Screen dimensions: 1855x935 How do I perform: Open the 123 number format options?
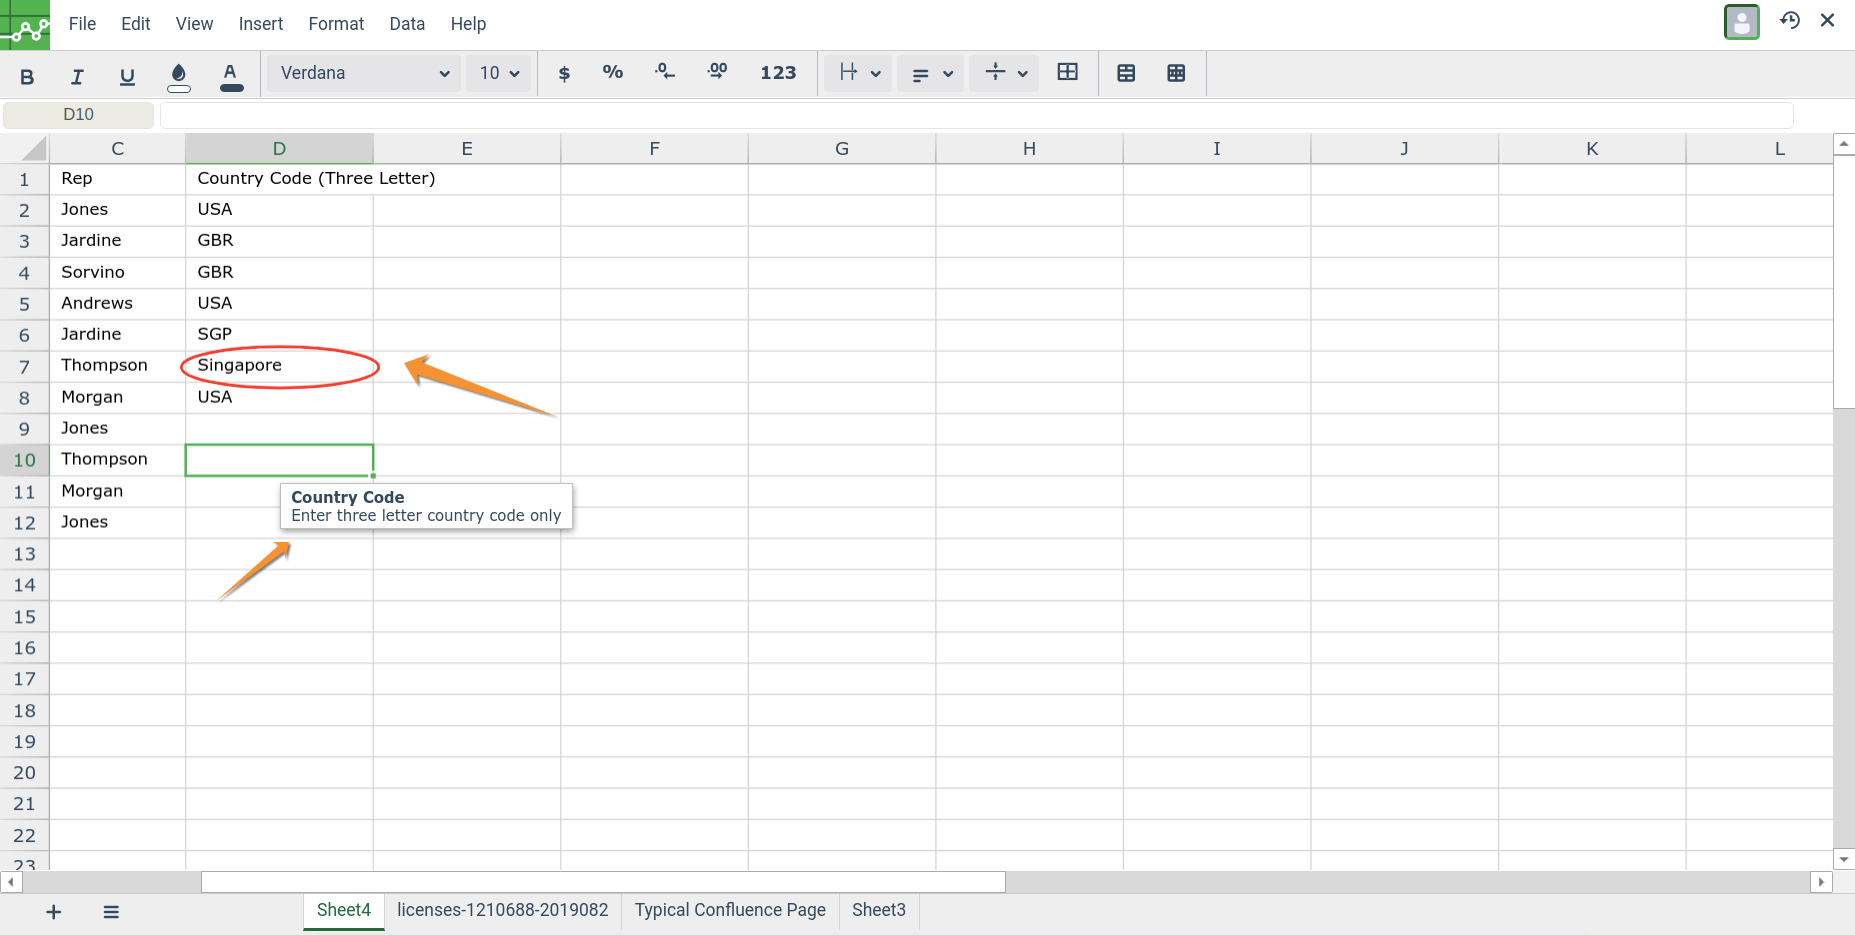(x=778, y=73)
